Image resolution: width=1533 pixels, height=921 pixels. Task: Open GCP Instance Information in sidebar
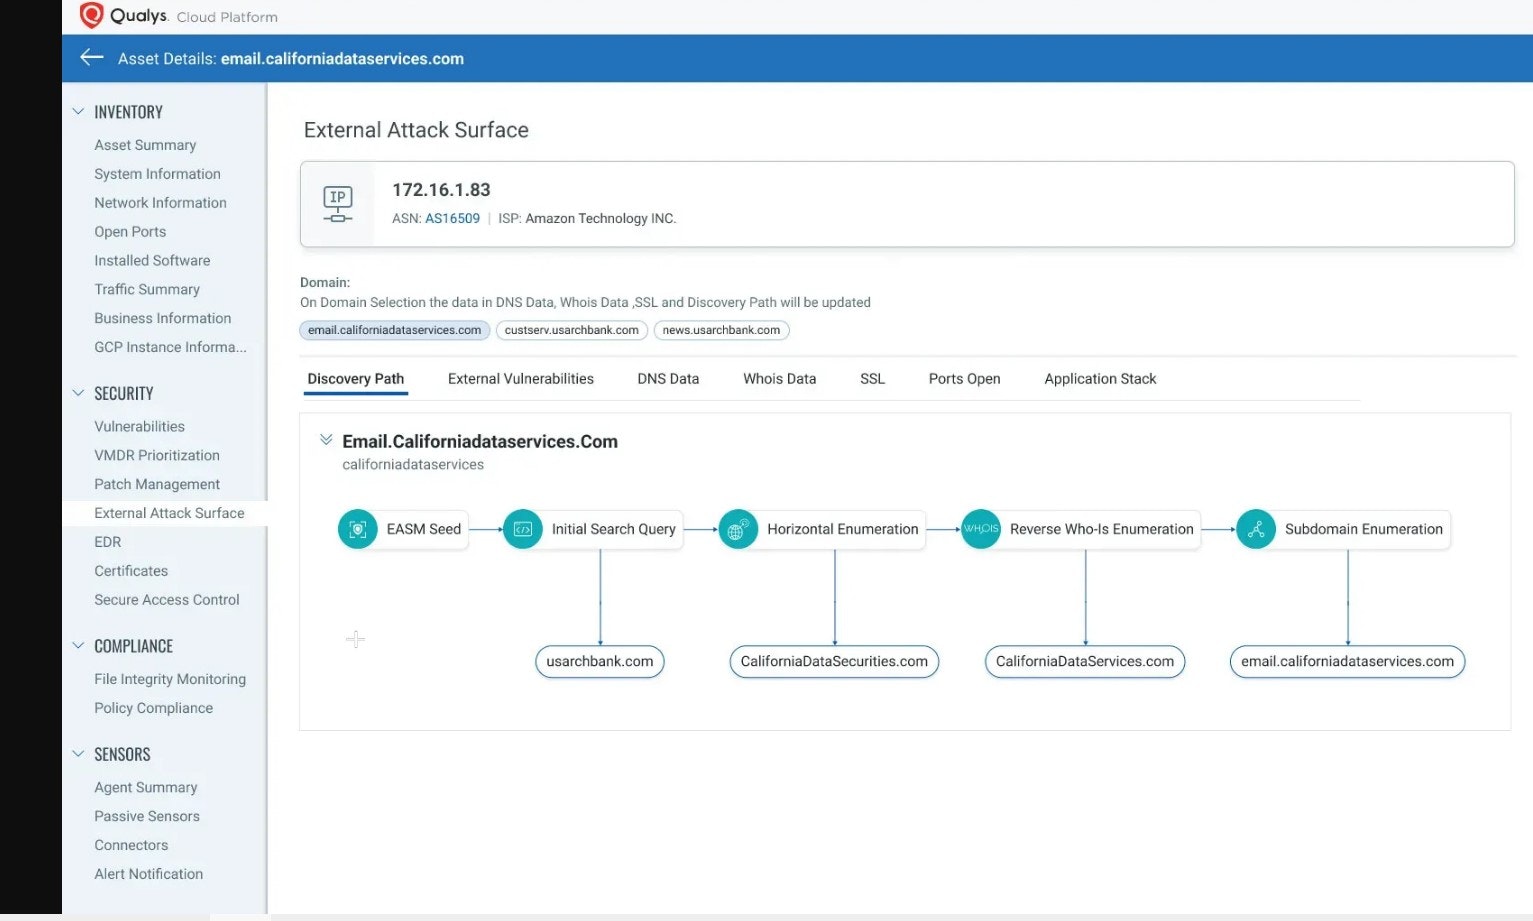[170, 348]
